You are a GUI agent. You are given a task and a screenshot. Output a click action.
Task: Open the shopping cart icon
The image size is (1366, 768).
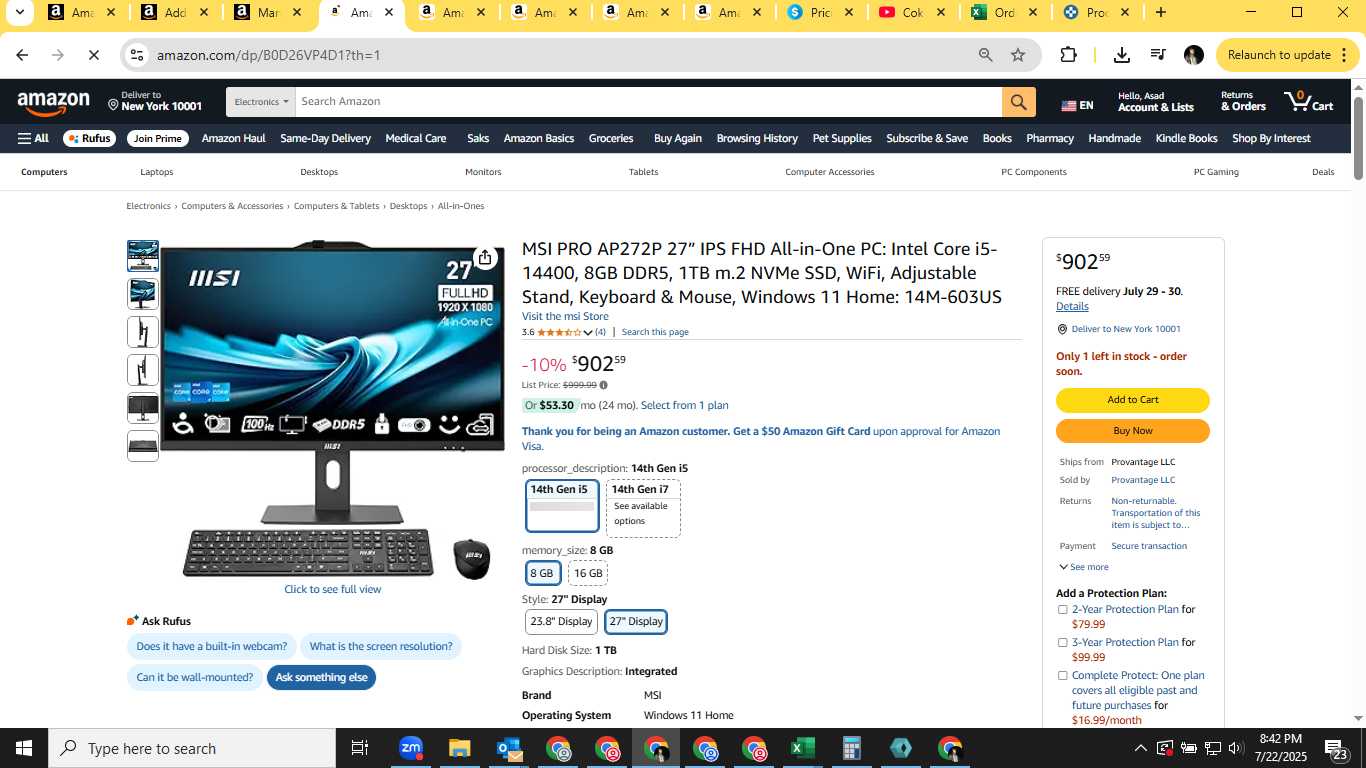1309,101
